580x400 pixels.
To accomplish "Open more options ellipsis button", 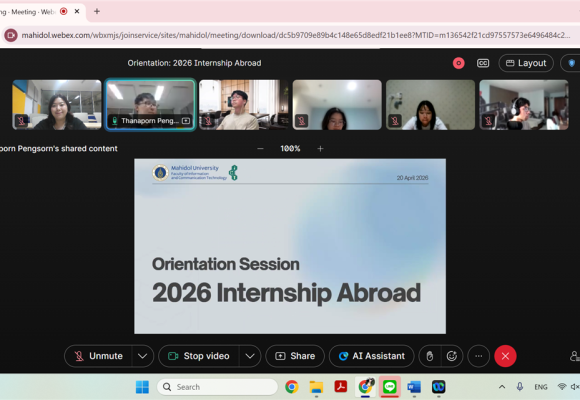I will (479, 356).
